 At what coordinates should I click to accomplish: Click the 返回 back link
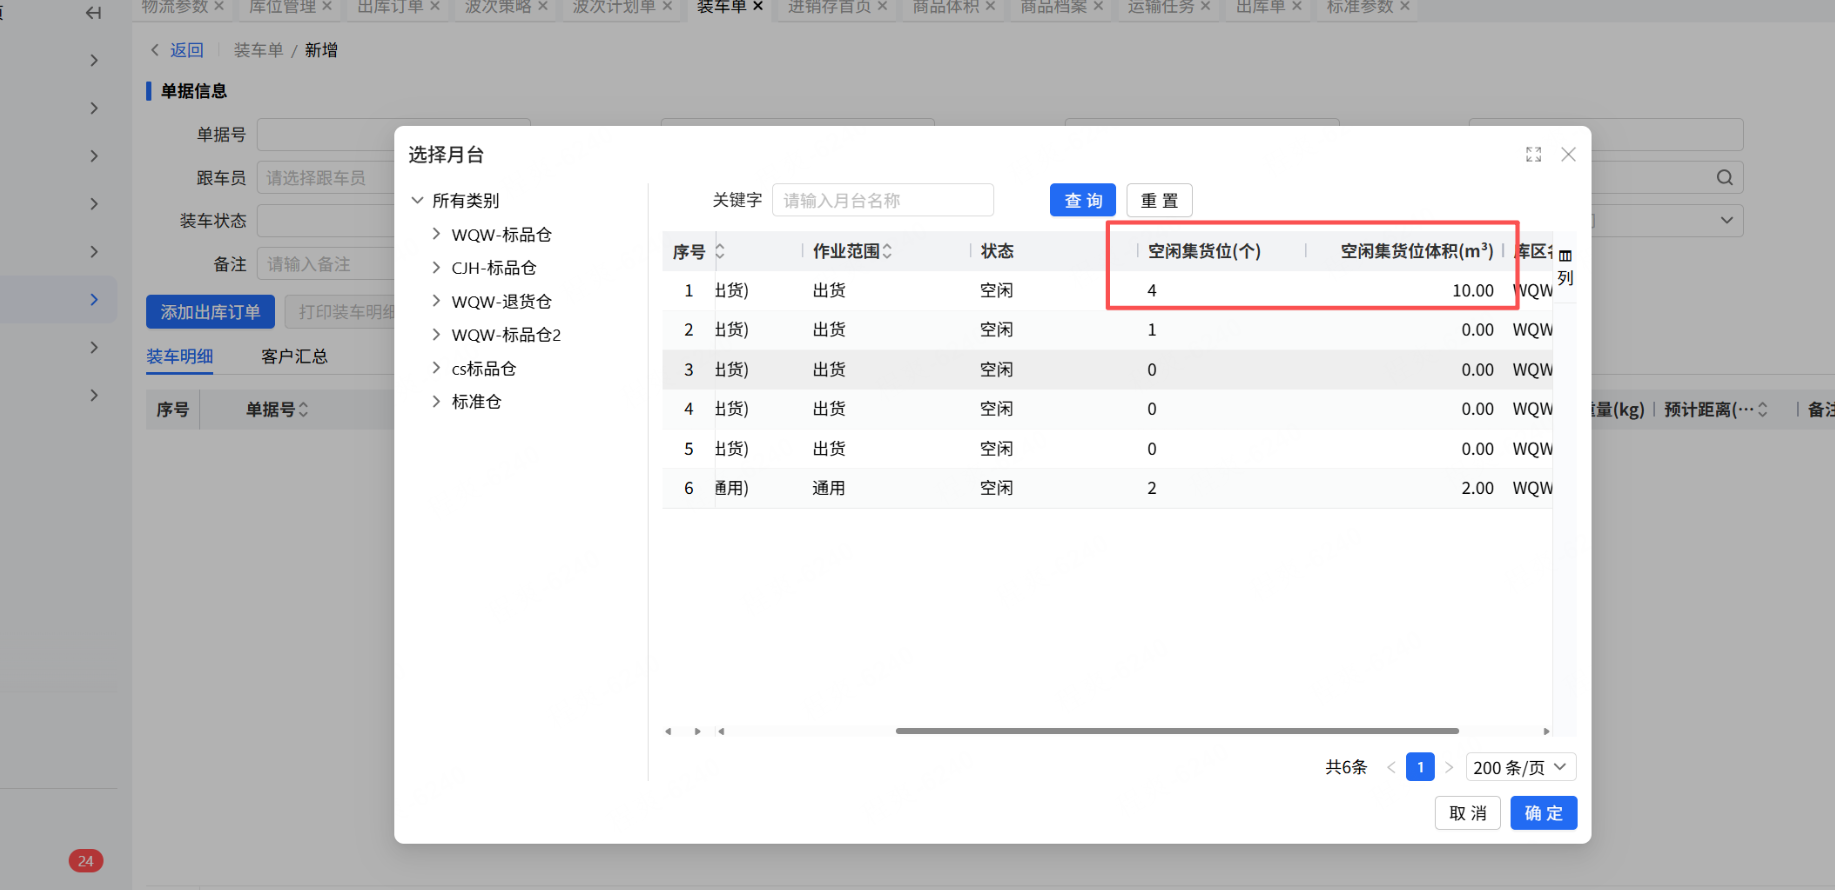click(x=187, y=50)
